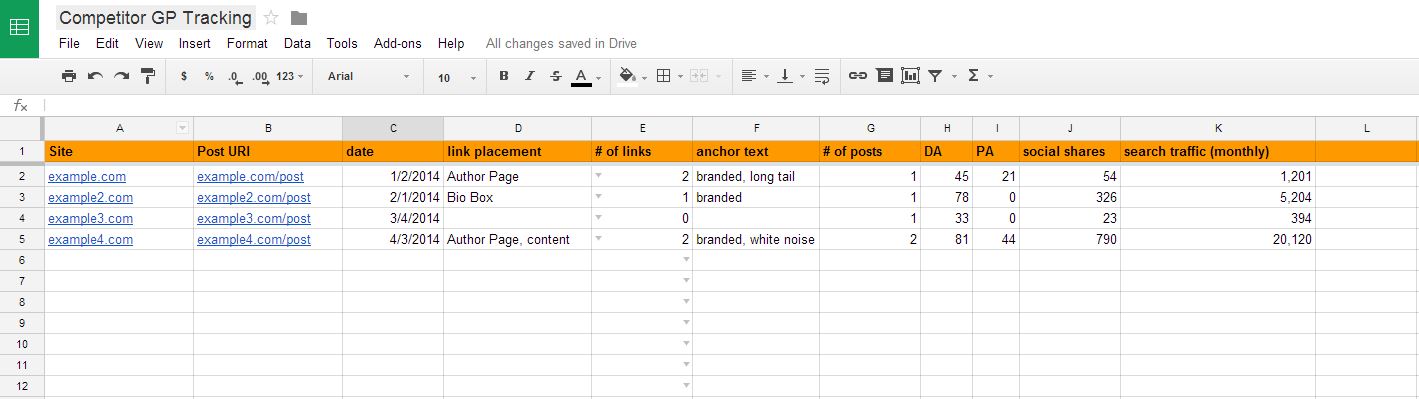Click the filter funnel icon
Viewport: 1419px width, 399px height.
click(x=936, y=76)
